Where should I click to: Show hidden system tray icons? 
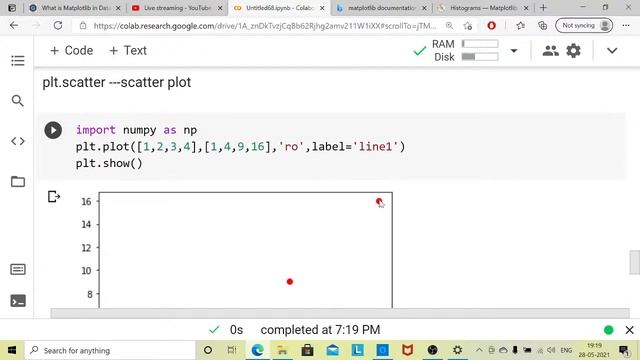(x=479, y=350)
